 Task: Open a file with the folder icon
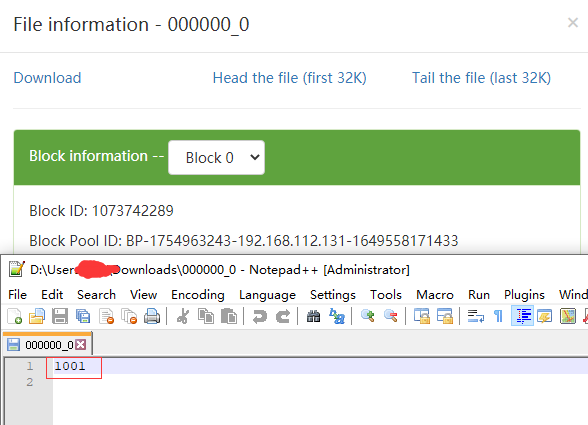coord(37,316)
